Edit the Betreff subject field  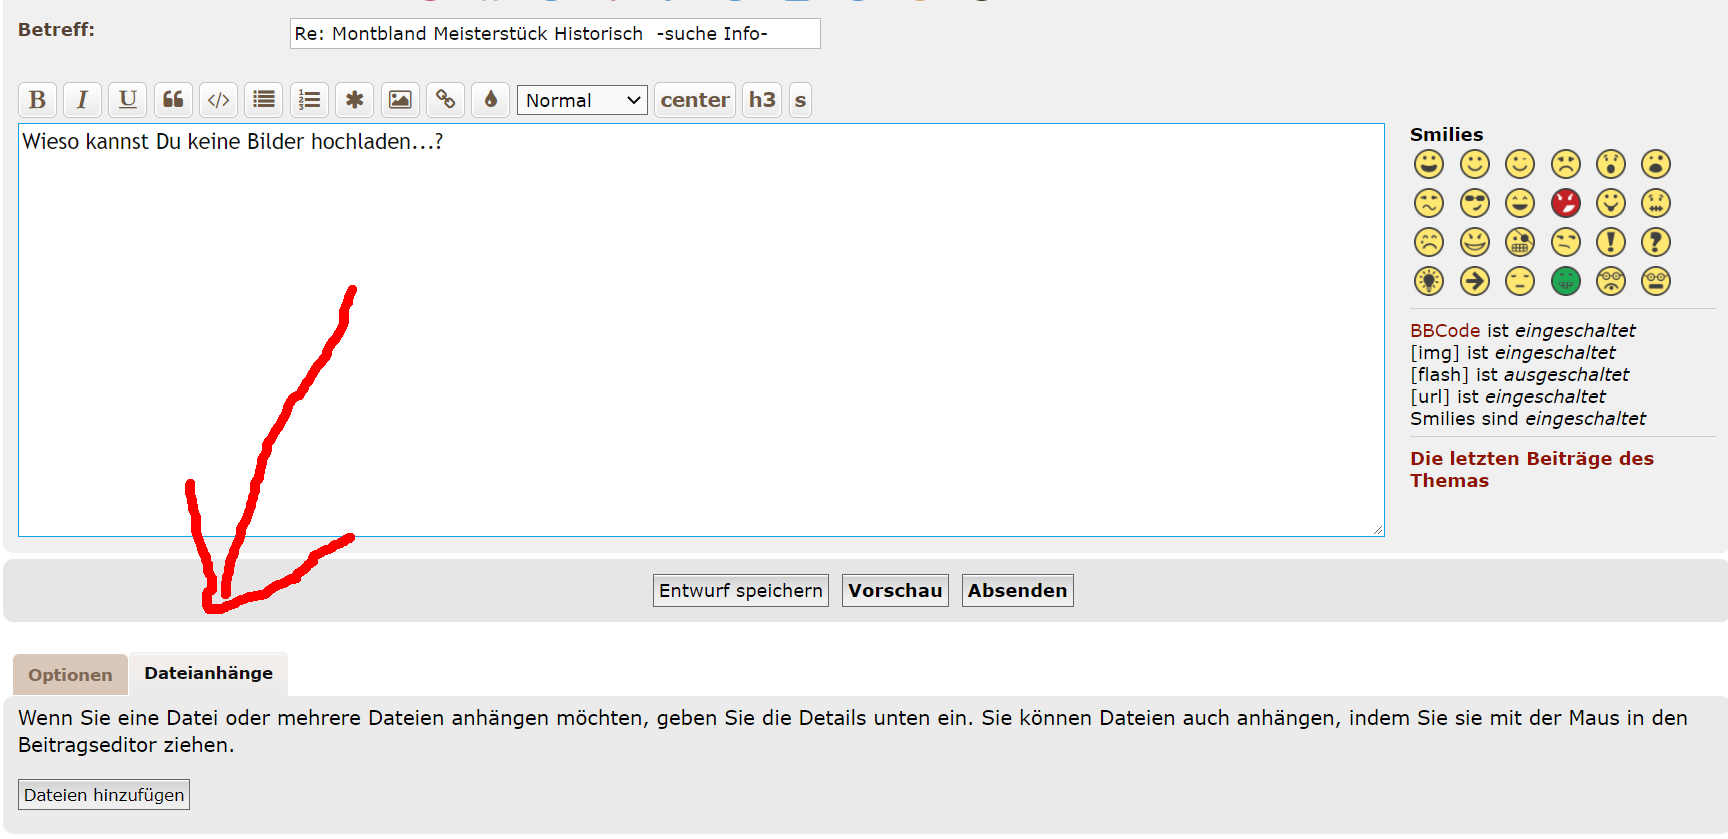[555, 33]
